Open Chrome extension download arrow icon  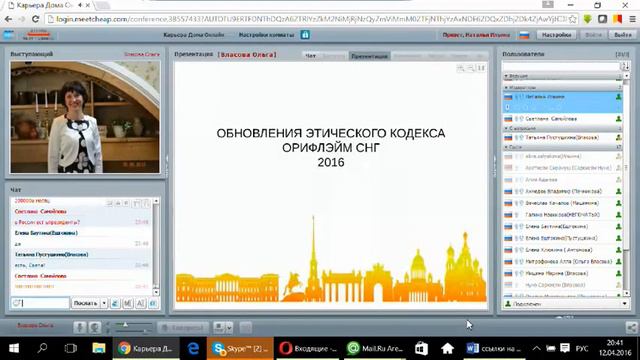[x=587, y=19]
